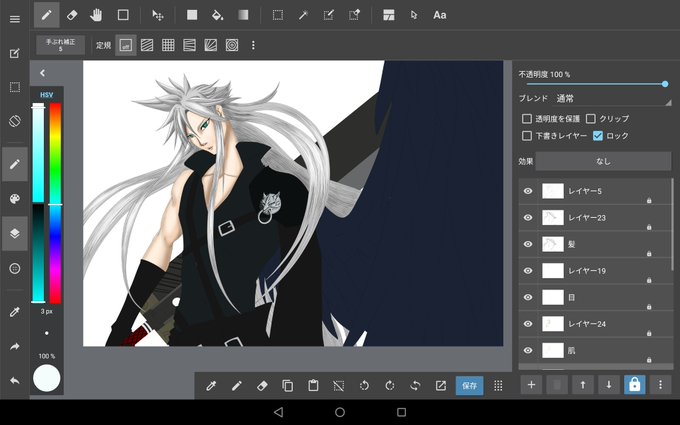Toggle the layers panel sidebar icon

tap(15, 233)
